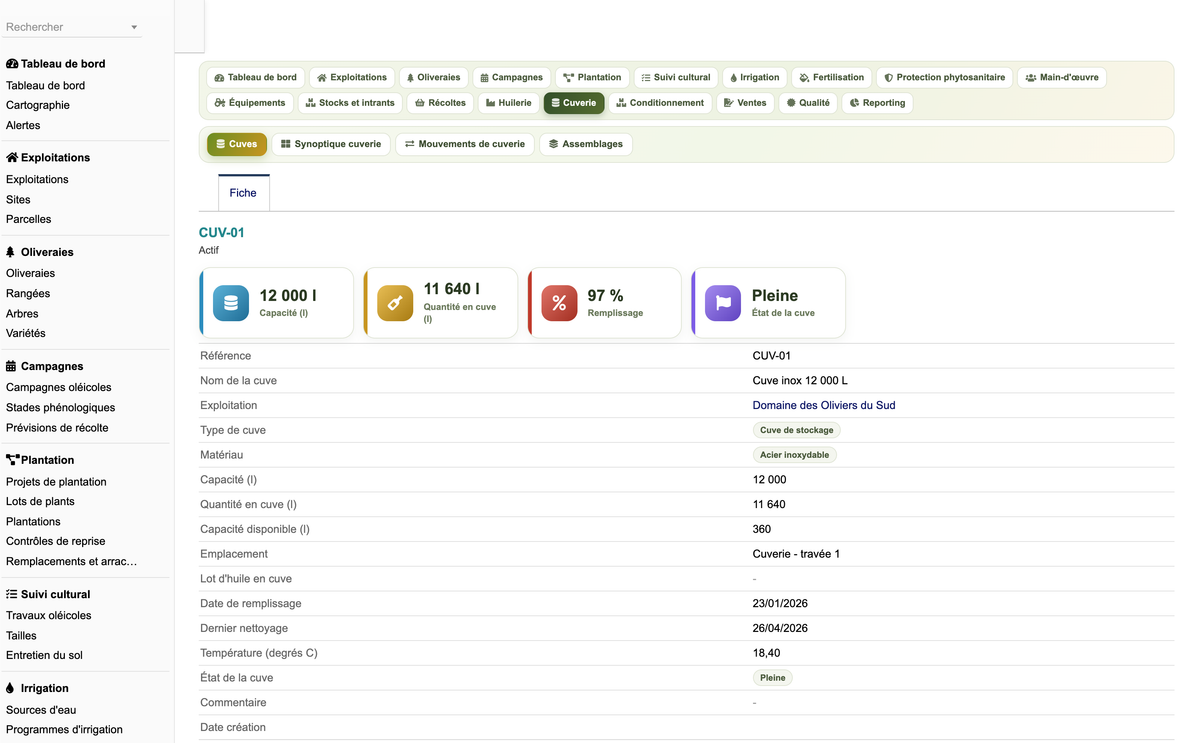The height and width of the screenshot is (743, 1200).
Task: Select the active Cuverie module button
Action: pos(574,102)
